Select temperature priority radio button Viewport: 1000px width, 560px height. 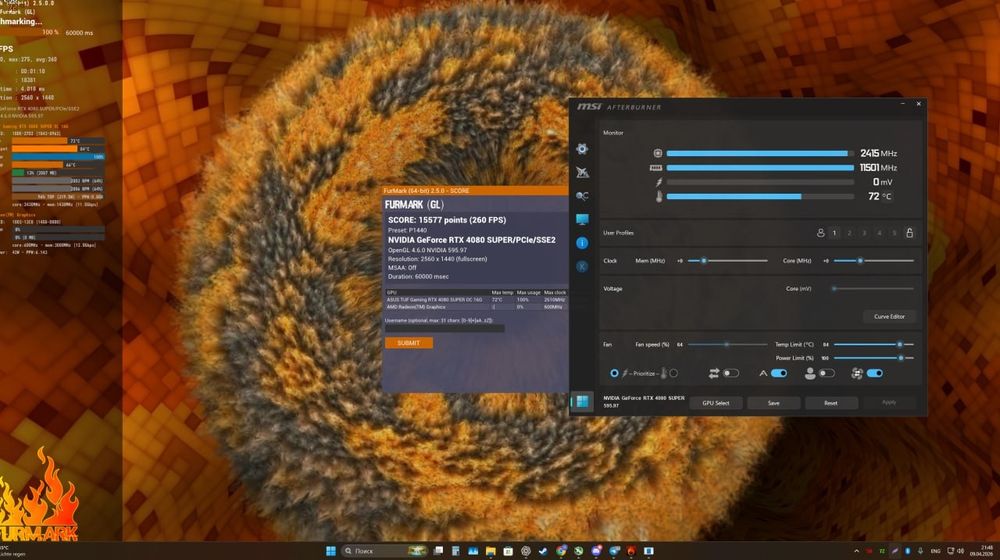[673, 373]
